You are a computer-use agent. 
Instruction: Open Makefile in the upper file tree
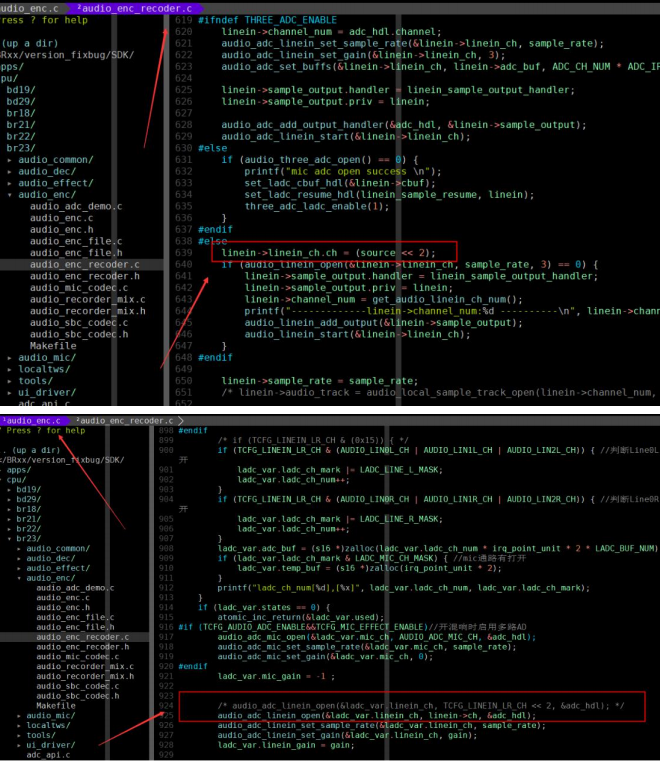click(53, 346)
